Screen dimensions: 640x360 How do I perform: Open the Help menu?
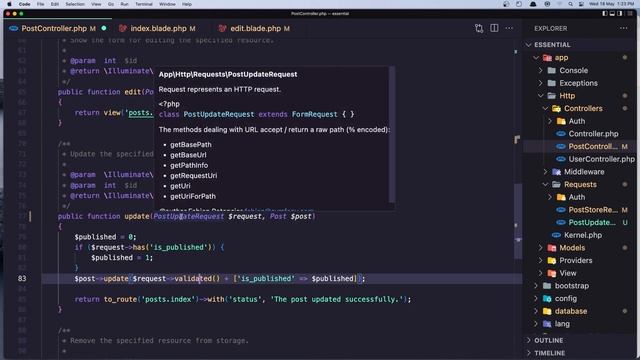pos(187,4)
